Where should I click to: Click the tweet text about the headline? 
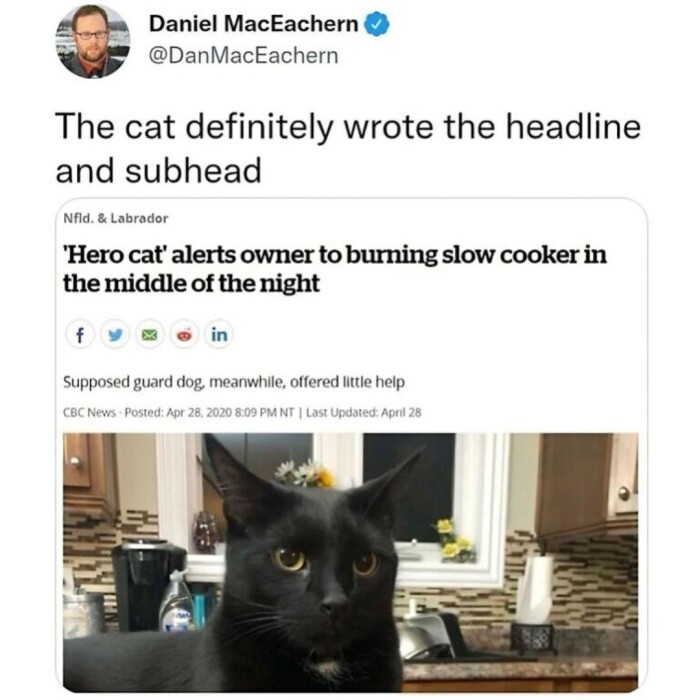[348, 148]
